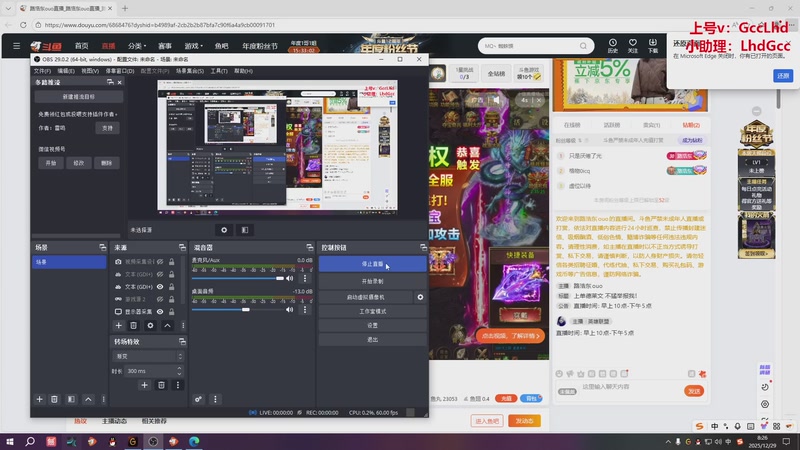Image resolution: width=800 pixels, height=450 pixels.
Task: Focus the Douyu header search field
Action: click(x=529, y=46)
